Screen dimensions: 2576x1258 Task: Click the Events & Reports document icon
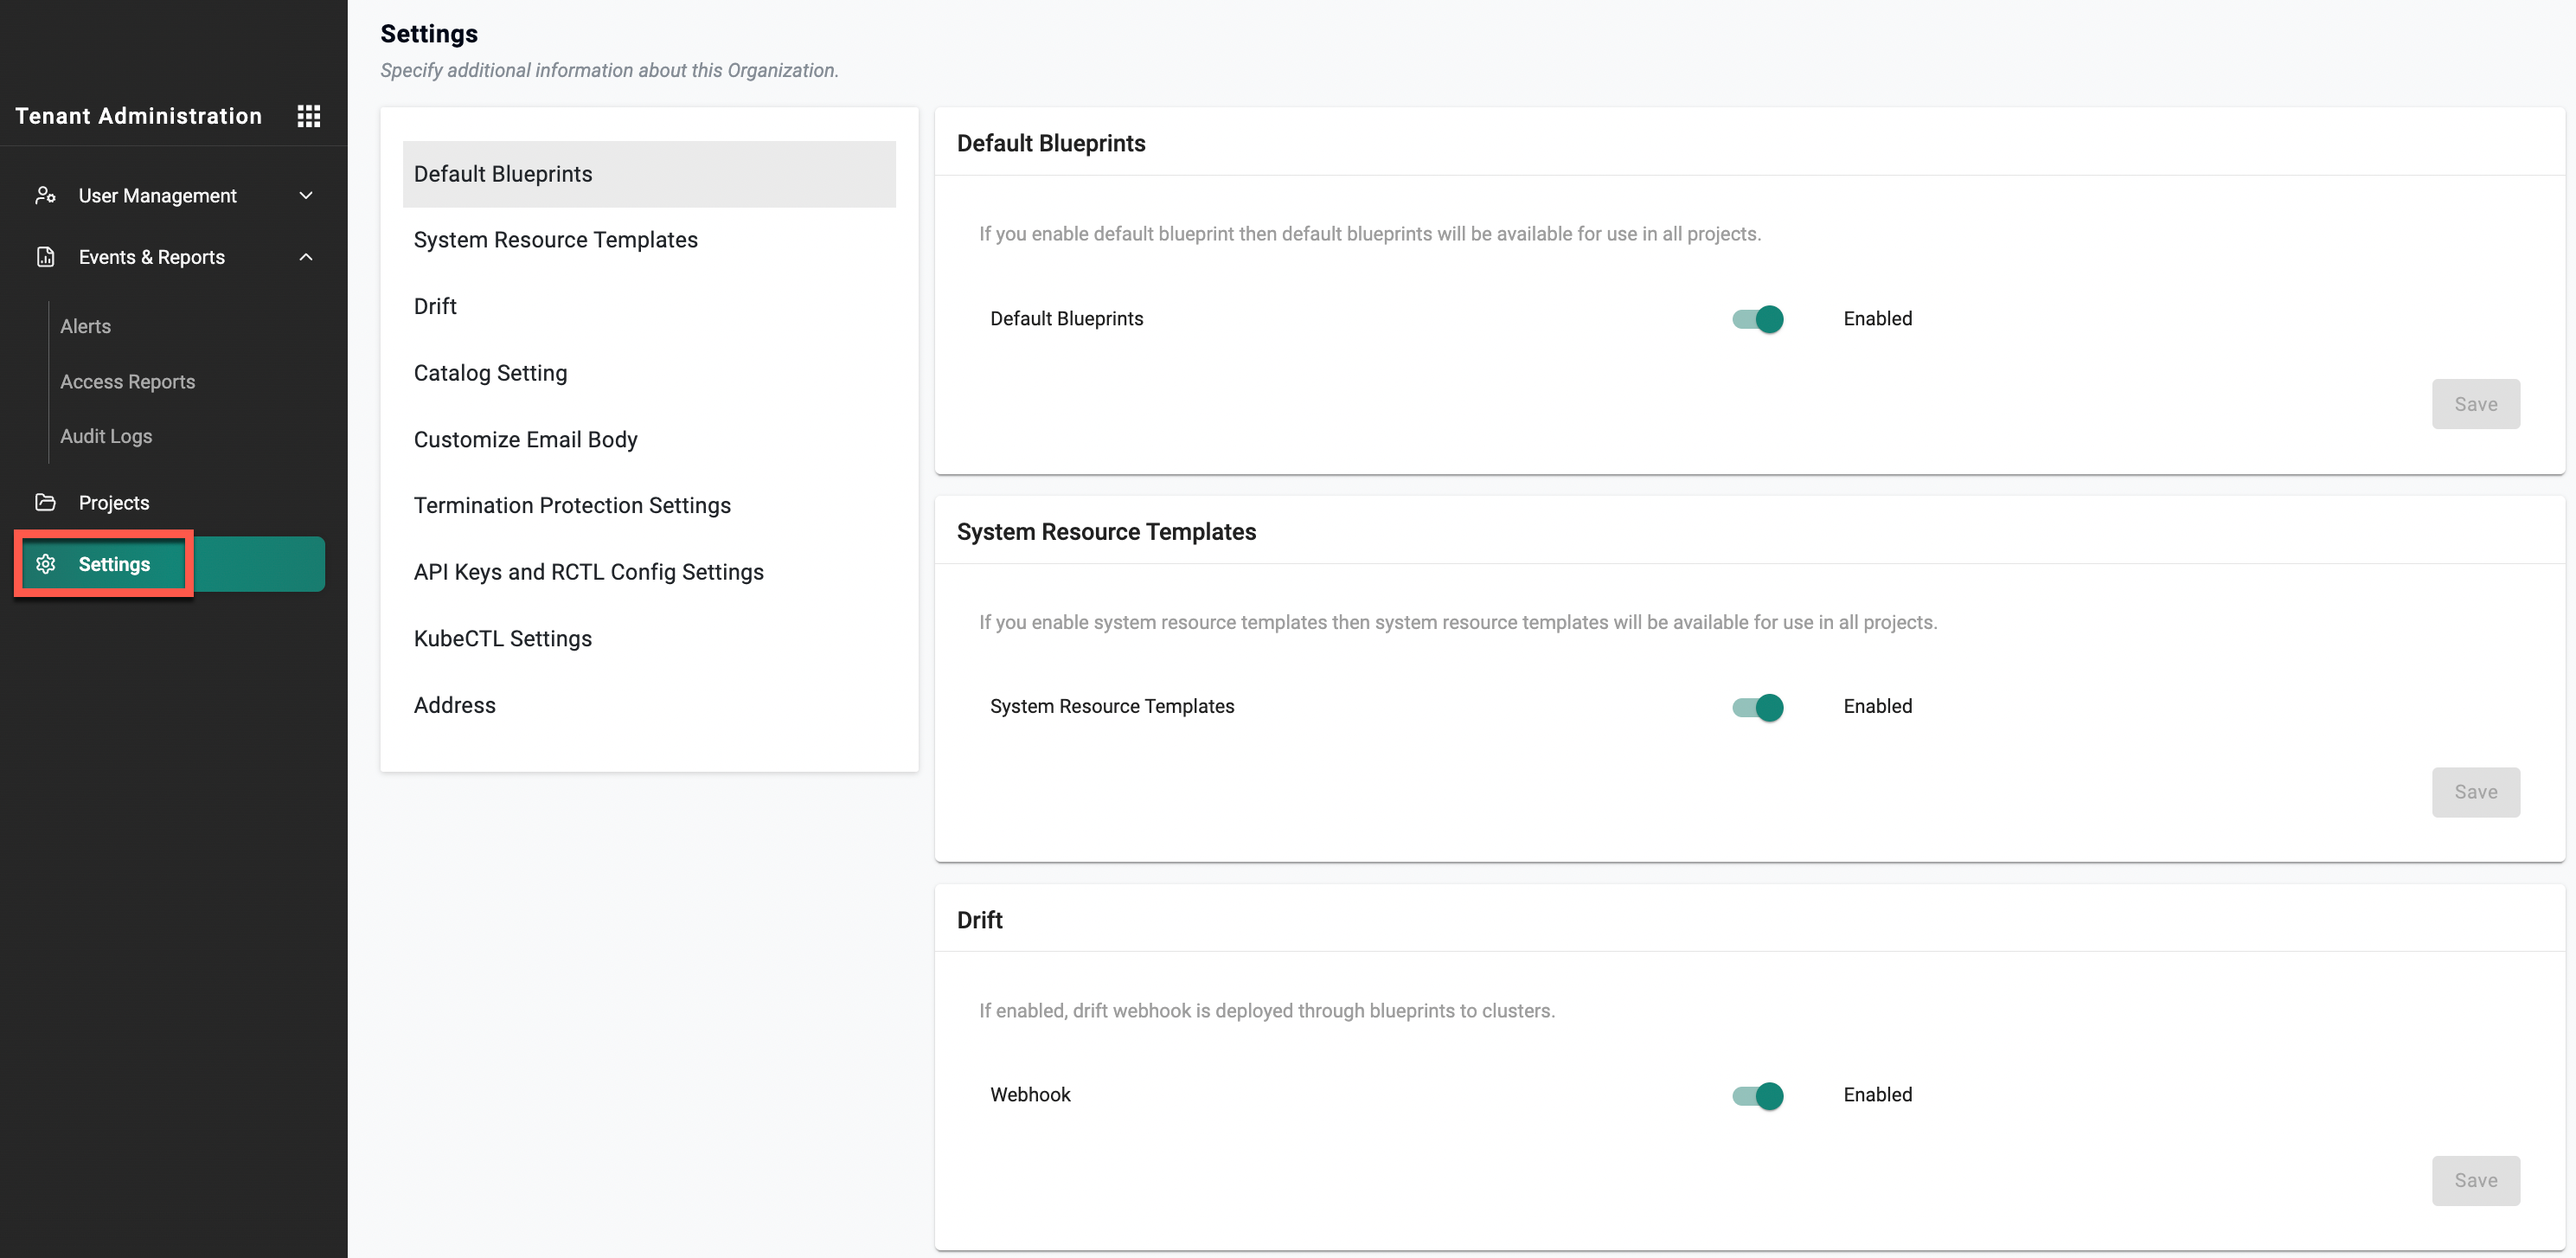pyautogui.click(x=45, y=257)
